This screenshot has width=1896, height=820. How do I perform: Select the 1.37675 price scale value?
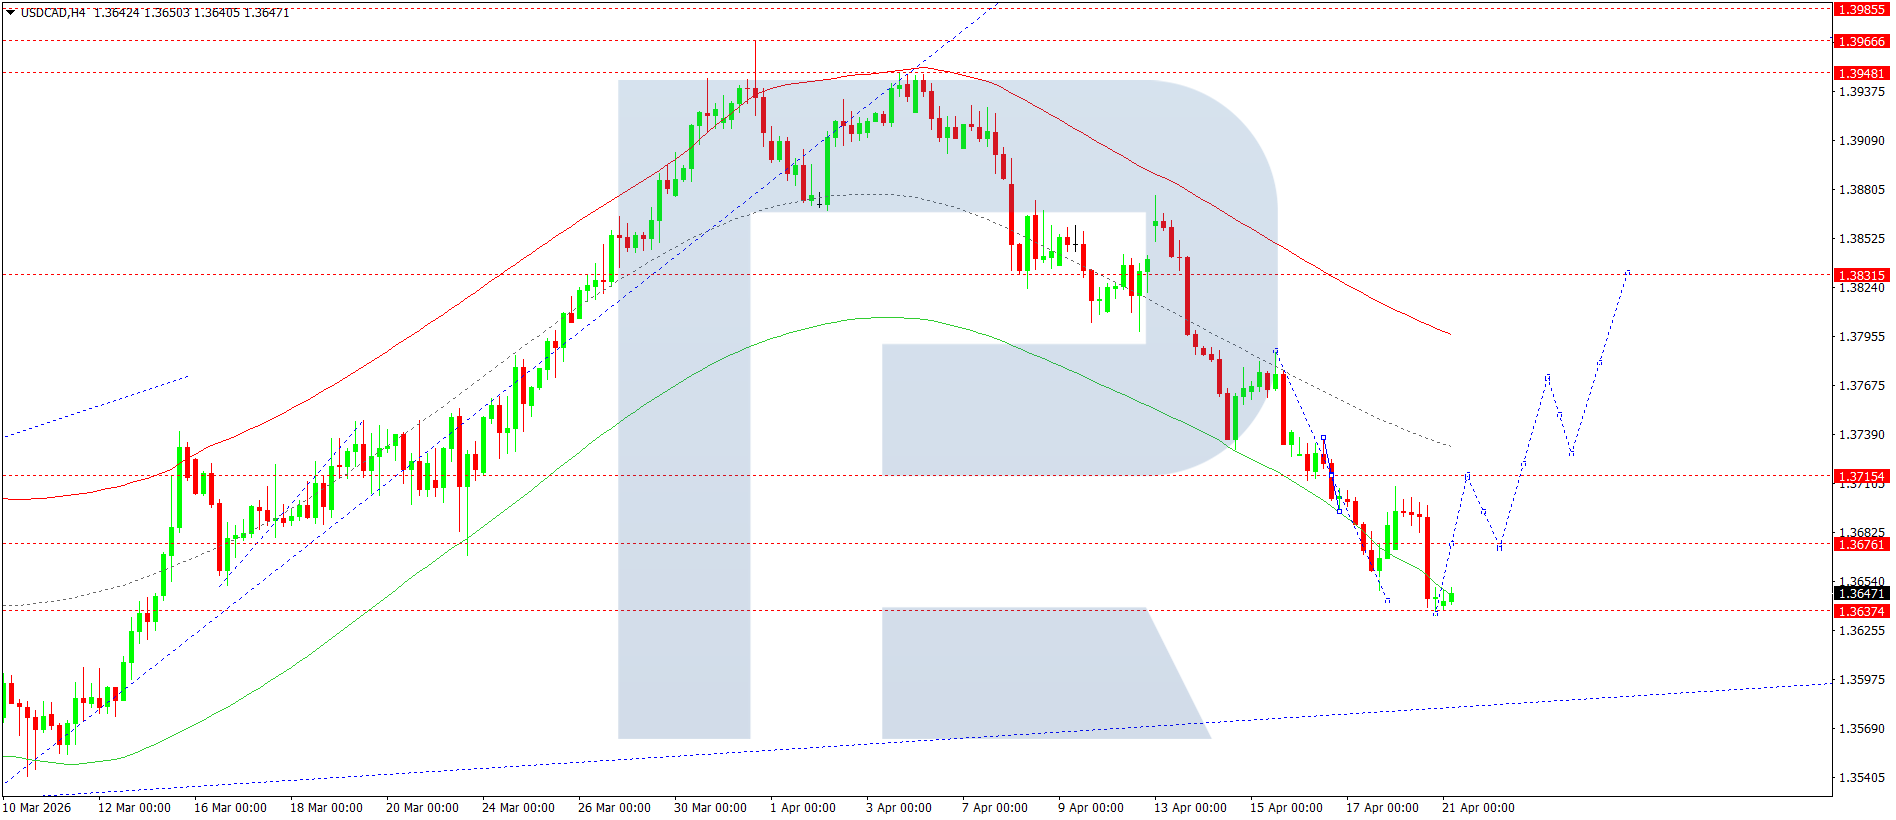coord(1862,386)
